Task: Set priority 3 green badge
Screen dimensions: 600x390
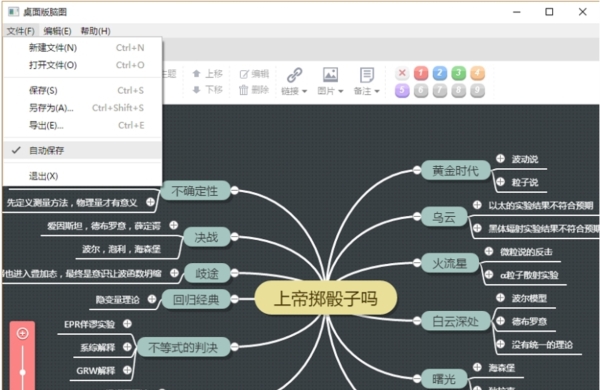Action: 458,73
